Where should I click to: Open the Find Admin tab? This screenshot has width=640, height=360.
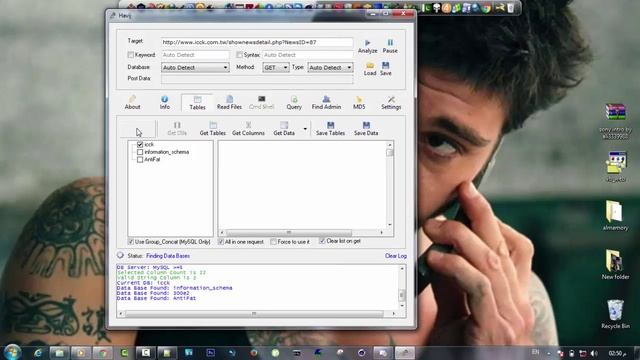click(x=326, y=102)
